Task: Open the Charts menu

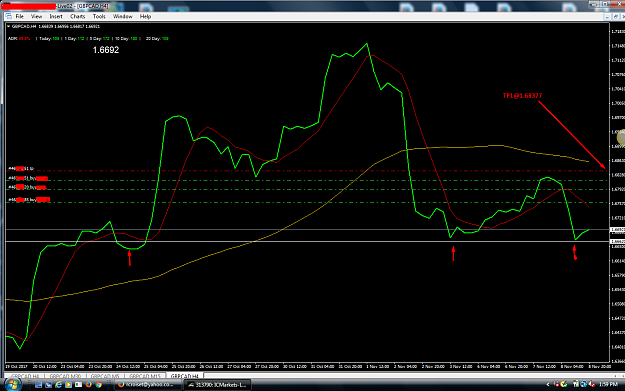Action: [77, 16]
